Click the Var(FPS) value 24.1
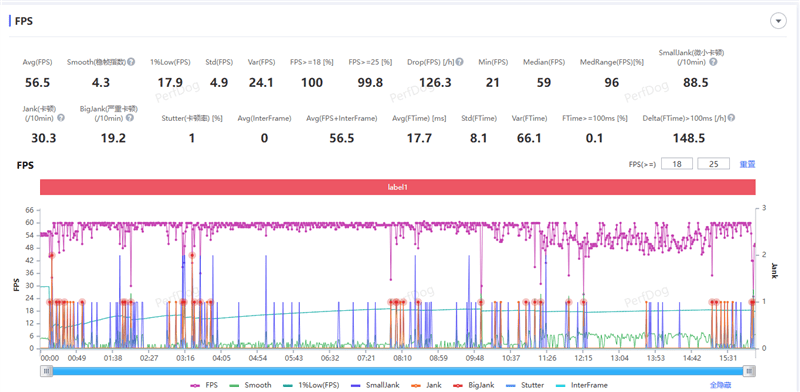Viewport: 800px width, 392px height. click(x=261, y=83)
